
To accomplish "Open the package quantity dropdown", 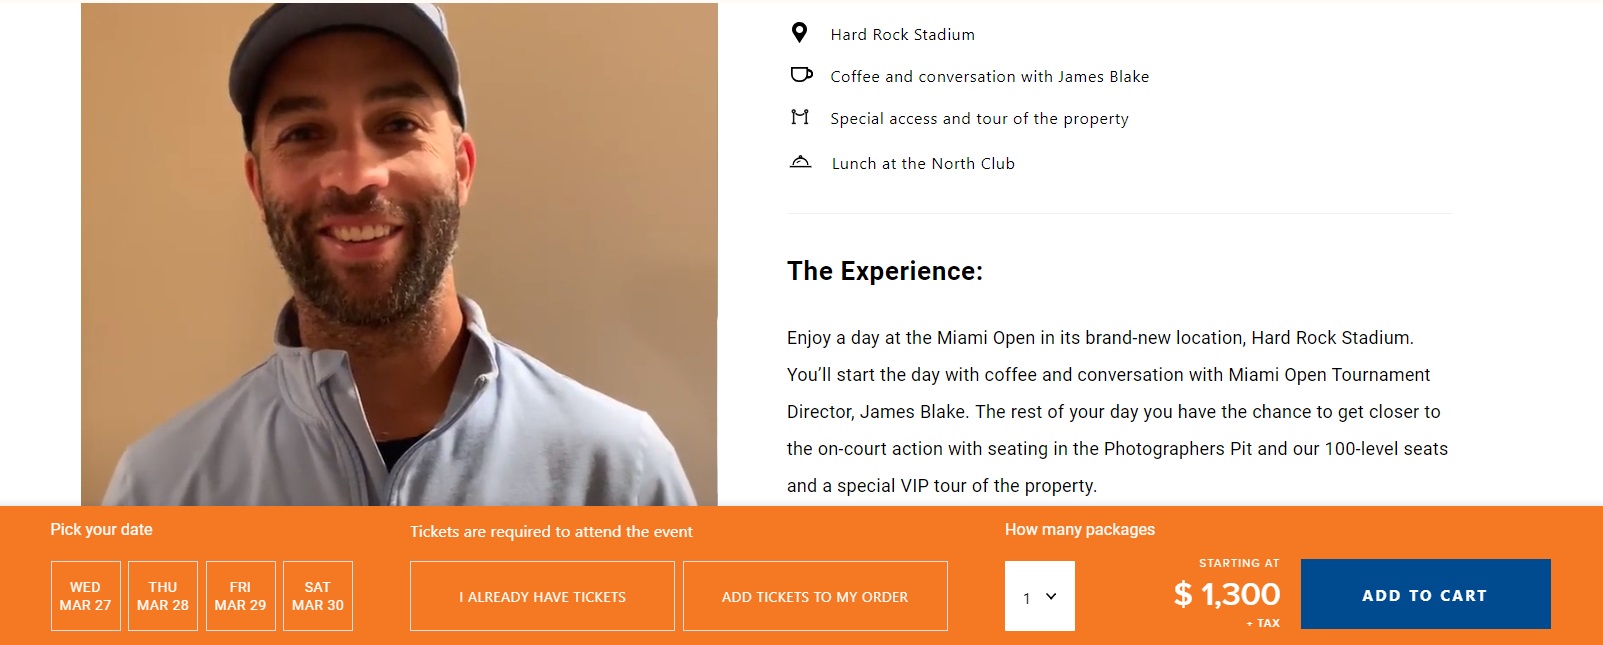I will pyautogui.click(x=1040, y=596).
